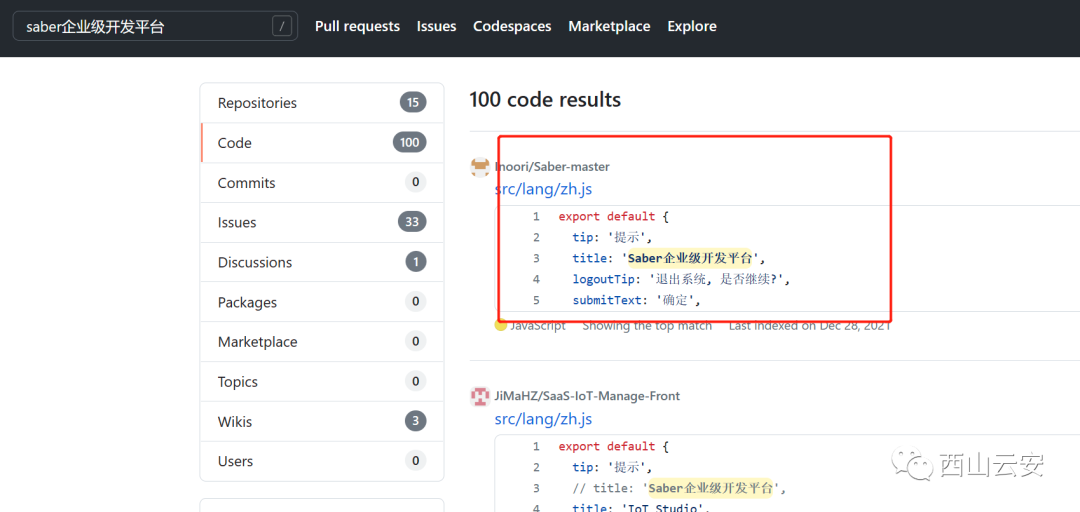Click the search box containing saber企业级开发平台
1080x512 pixels.
click(x=155, y=26)
